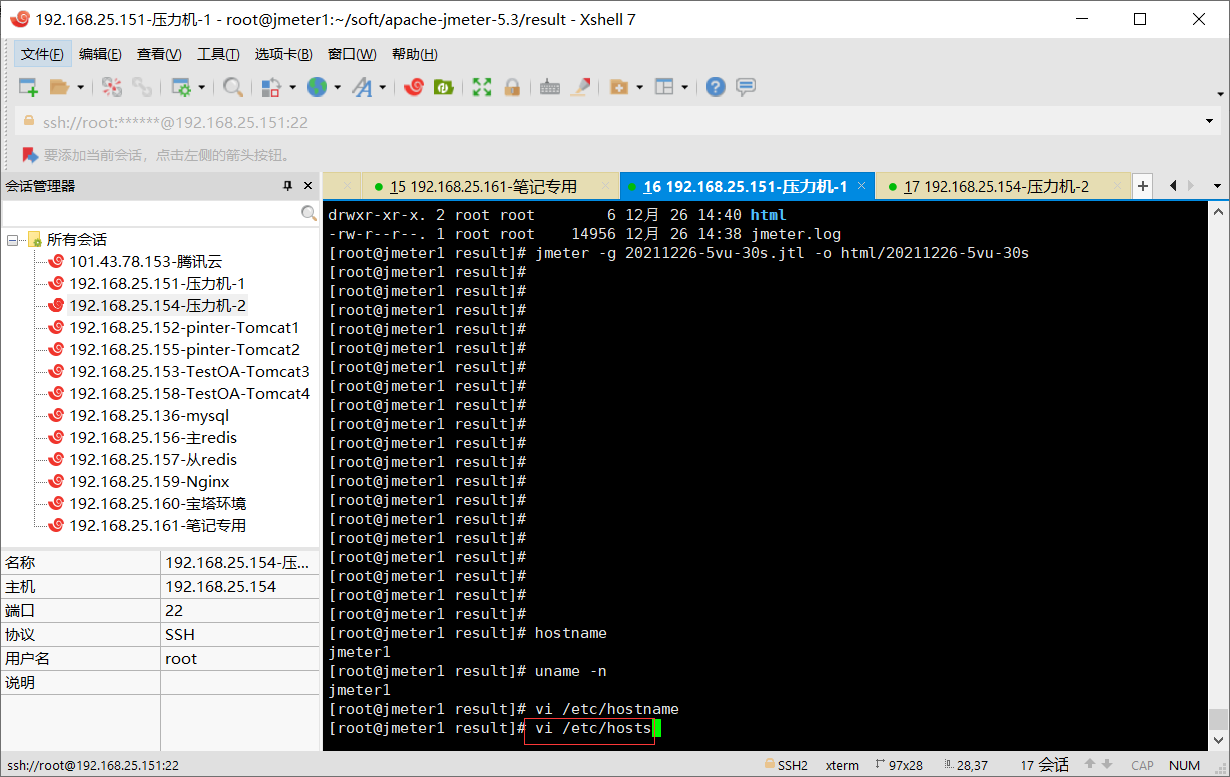Click the tab scroll right arrow
The image size is (1230, 777).
coord(1191,186)
